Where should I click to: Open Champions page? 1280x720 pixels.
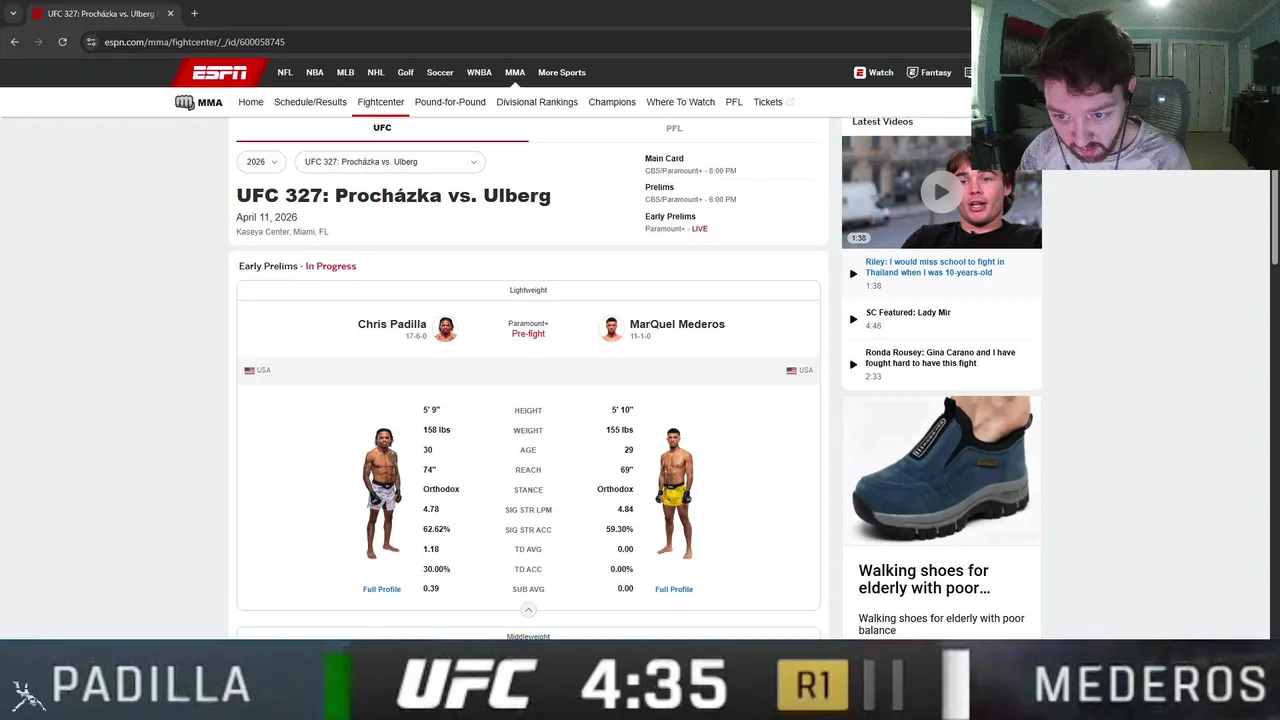point(612,102)
